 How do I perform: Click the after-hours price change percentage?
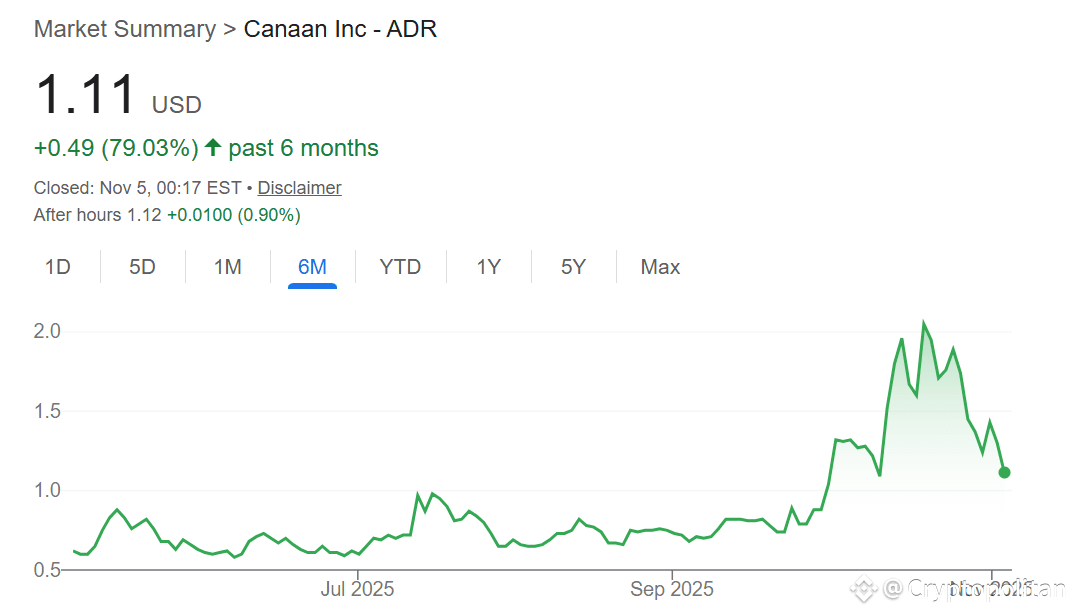[268, 214]
